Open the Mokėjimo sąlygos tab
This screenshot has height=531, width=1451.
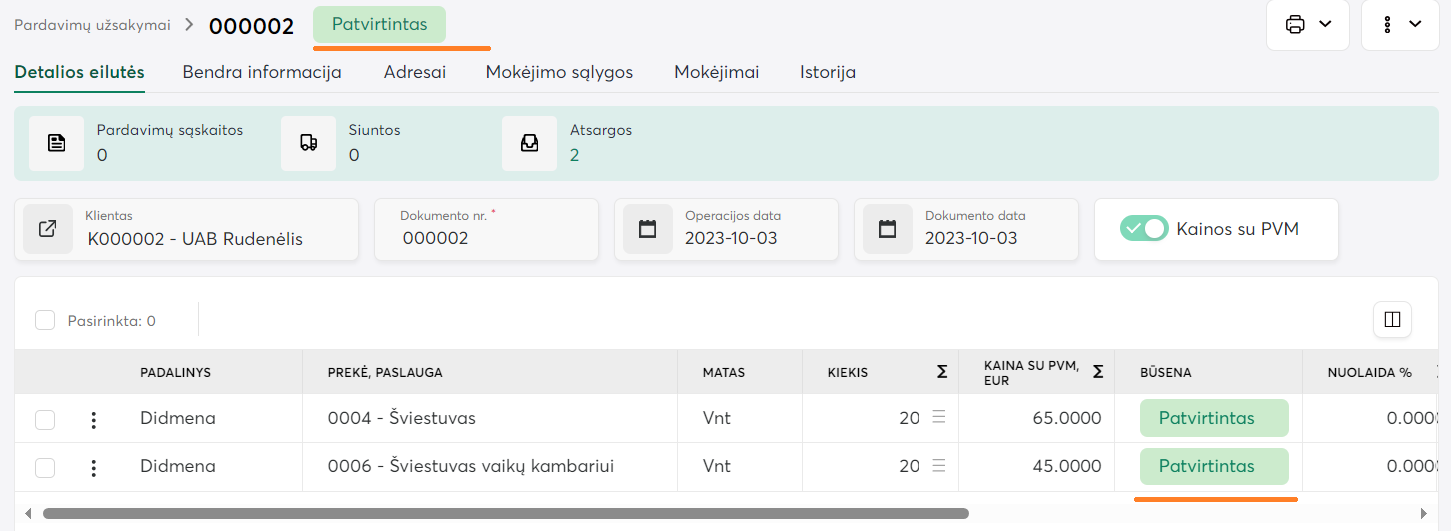(559, 72)
